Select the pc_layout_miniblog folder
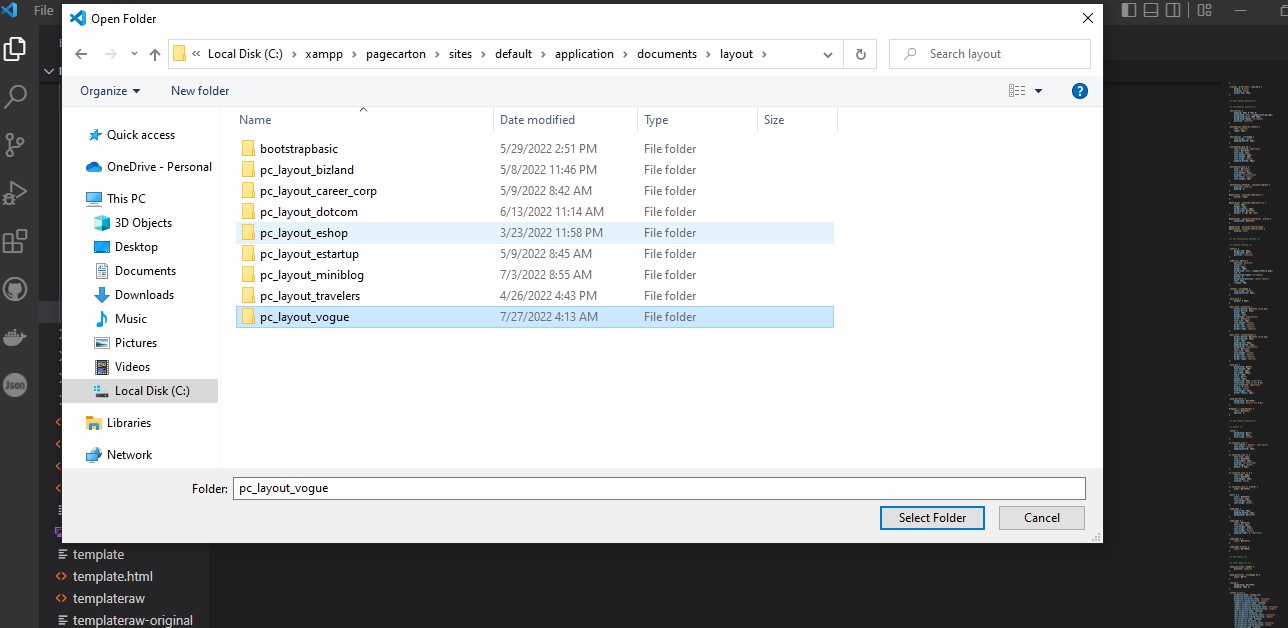The width and height of the screenshot is (1288, 628). click(x=535, y=275)
